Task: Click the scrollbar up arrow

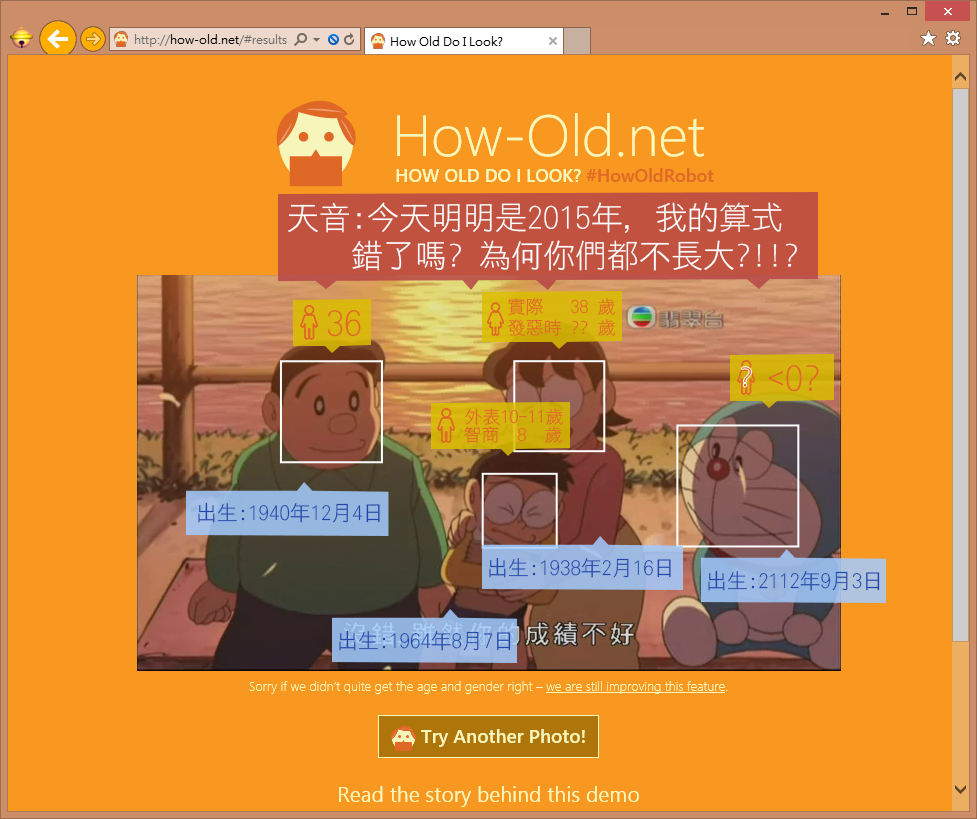Action: (960, 77)
